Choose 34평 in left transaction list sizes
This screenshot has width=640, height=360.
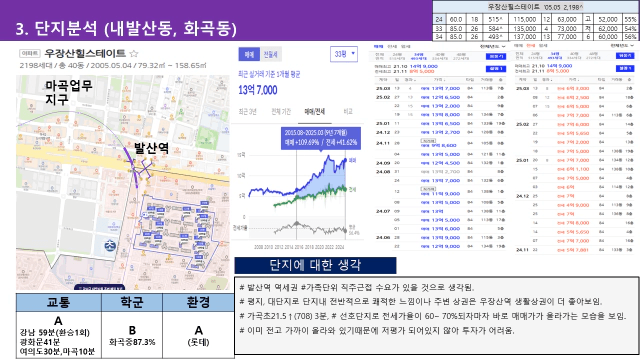(419, 56)
